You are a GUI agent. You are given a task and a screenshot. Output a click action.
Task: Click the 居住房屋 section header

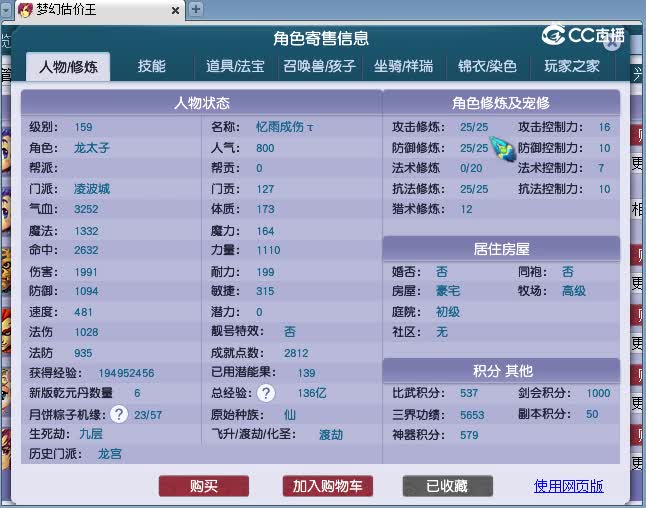(501, 249)
